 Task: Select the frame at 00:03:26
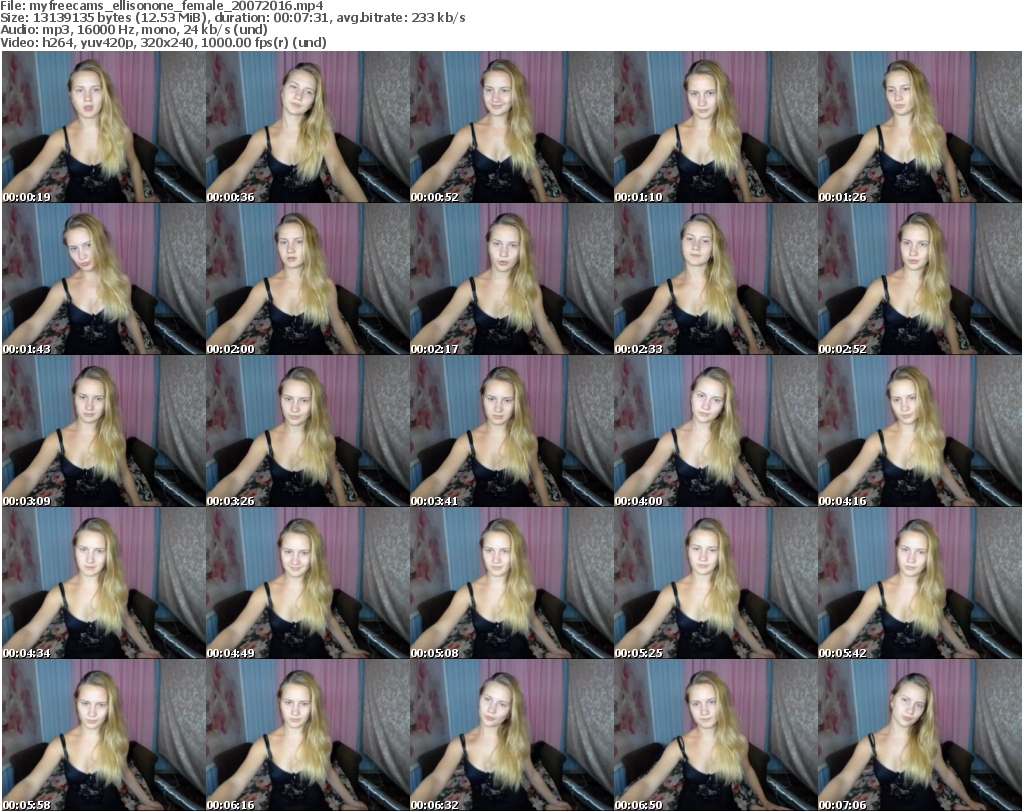coord(308,431)
